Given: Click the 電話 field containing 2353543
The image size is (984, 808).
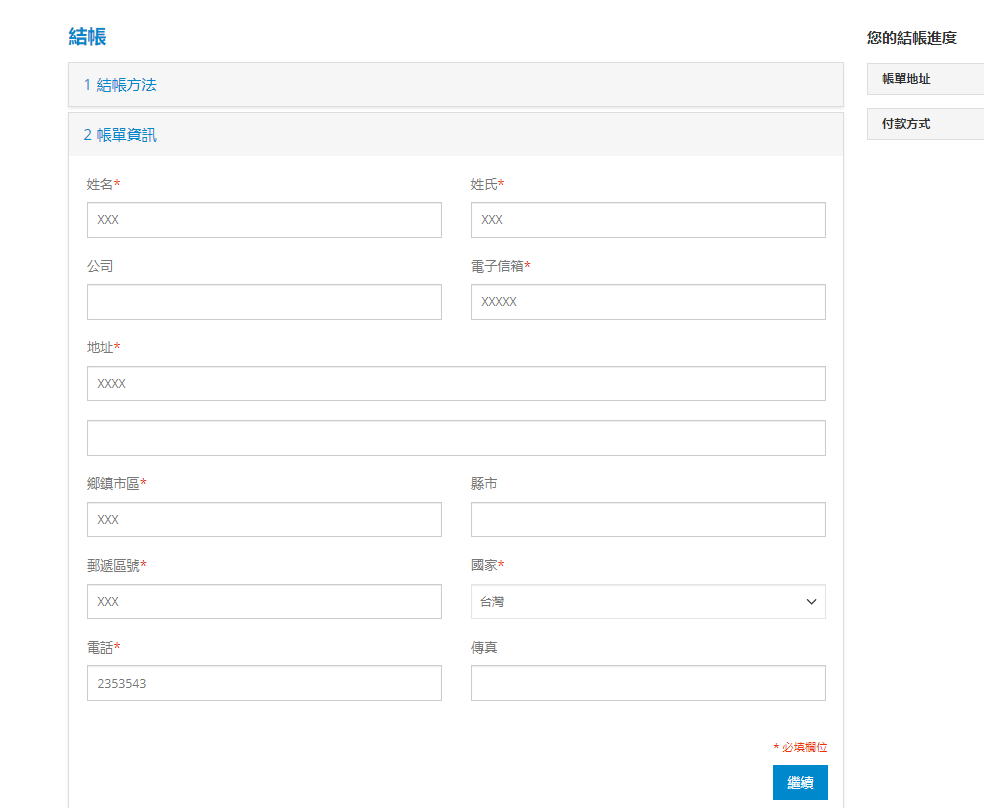Looking at the screenshot, I should [x=264, y=683].
